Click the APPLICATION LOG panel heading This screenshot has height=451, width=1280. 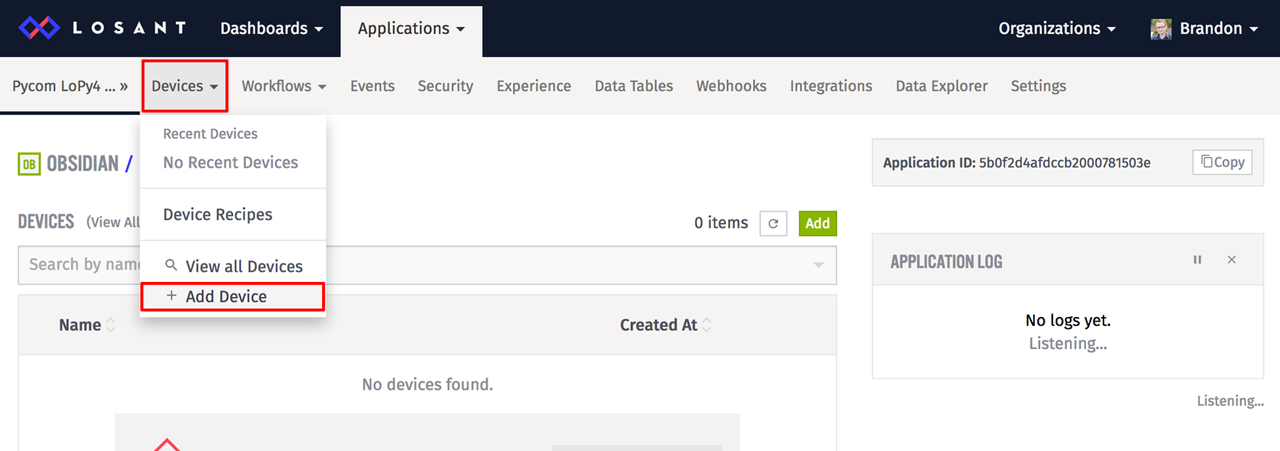coord(946,261)
